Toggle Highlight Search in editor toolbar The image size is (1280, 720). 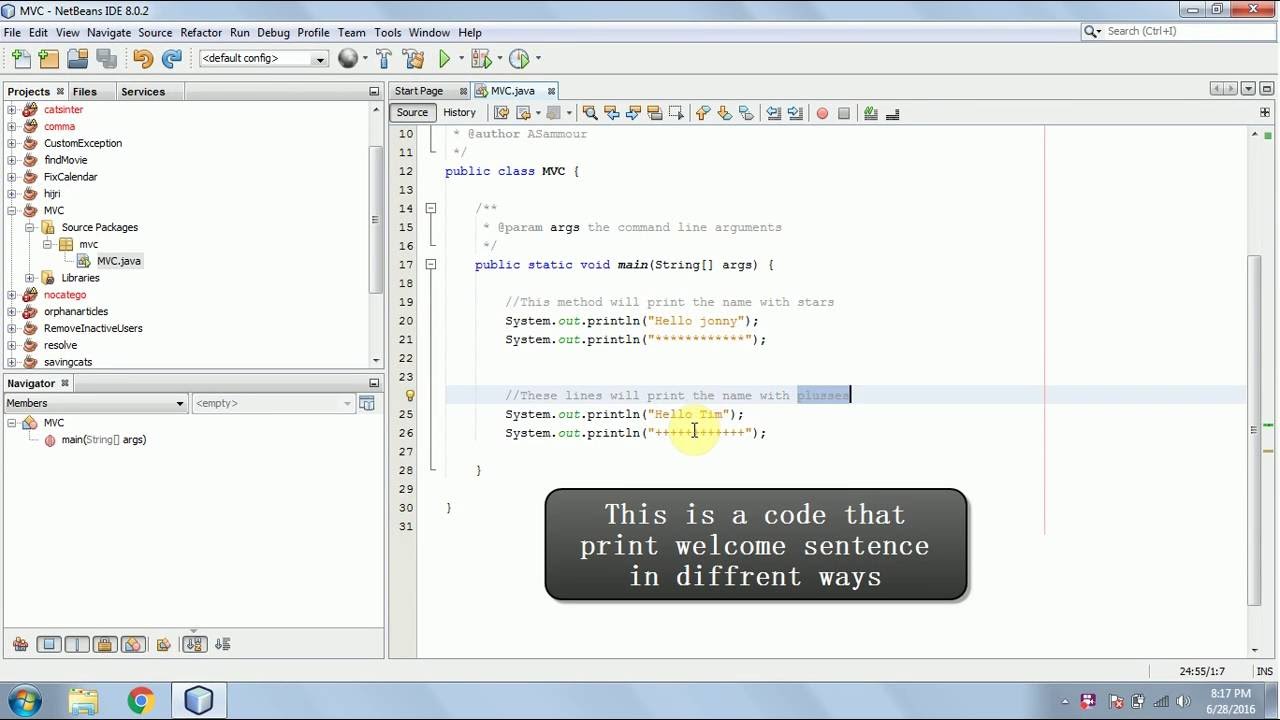point(655,113)
